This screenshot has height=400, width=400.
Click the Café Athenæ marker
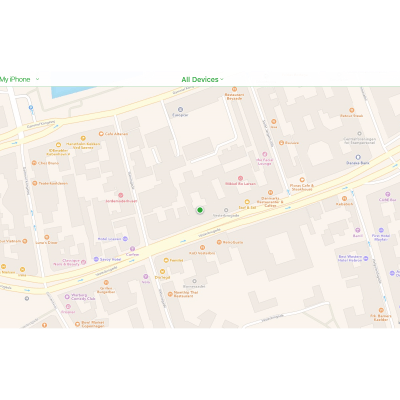click(101, 134)
